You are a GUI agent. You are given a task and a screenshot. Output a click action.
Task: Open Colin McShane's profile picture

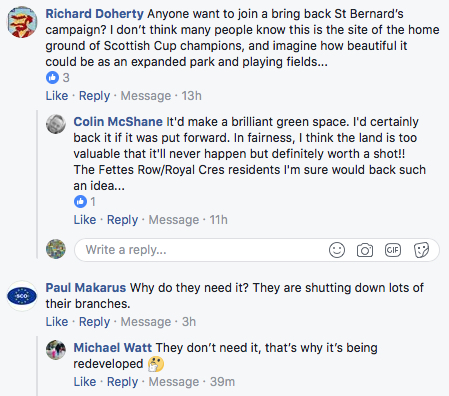[x=56, y=124]
